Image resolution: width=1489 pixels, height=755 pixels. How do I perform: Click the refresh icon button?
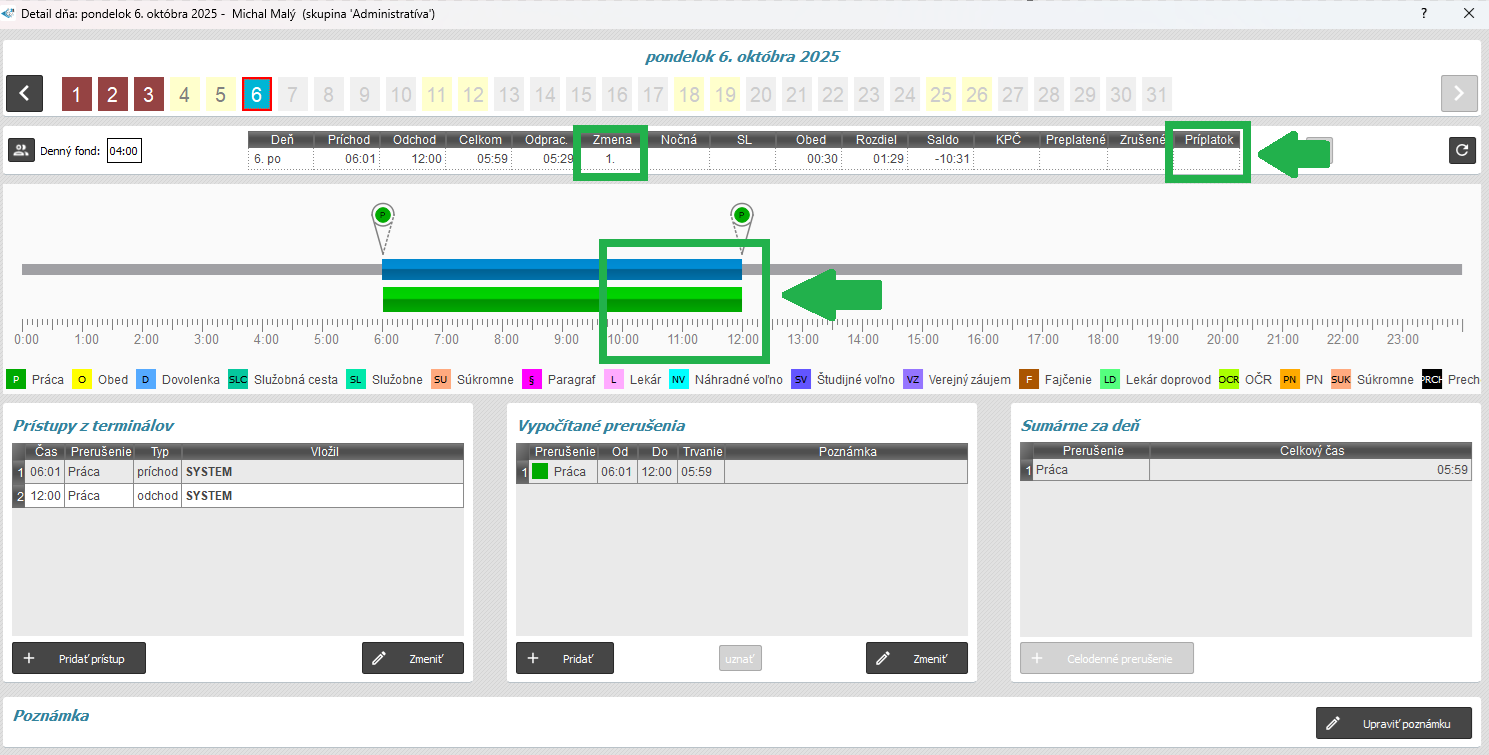coord(1462,150)
